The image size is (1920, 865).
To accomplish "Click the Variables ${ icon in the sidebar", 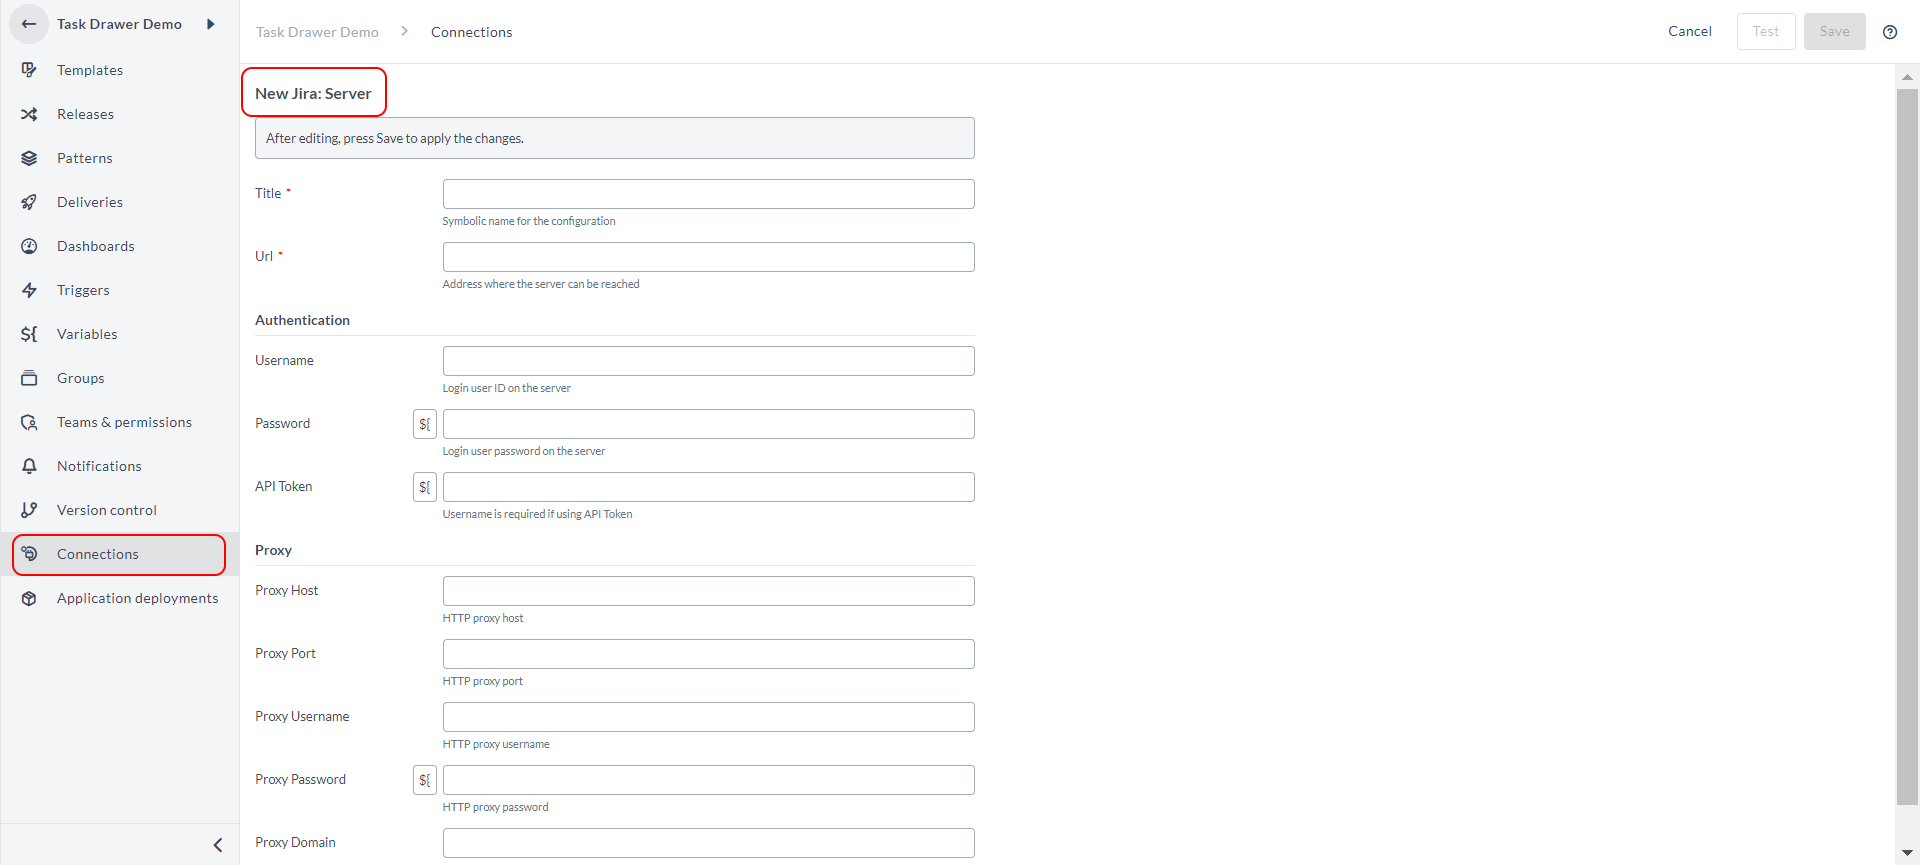I will click(x=29, y=334).
